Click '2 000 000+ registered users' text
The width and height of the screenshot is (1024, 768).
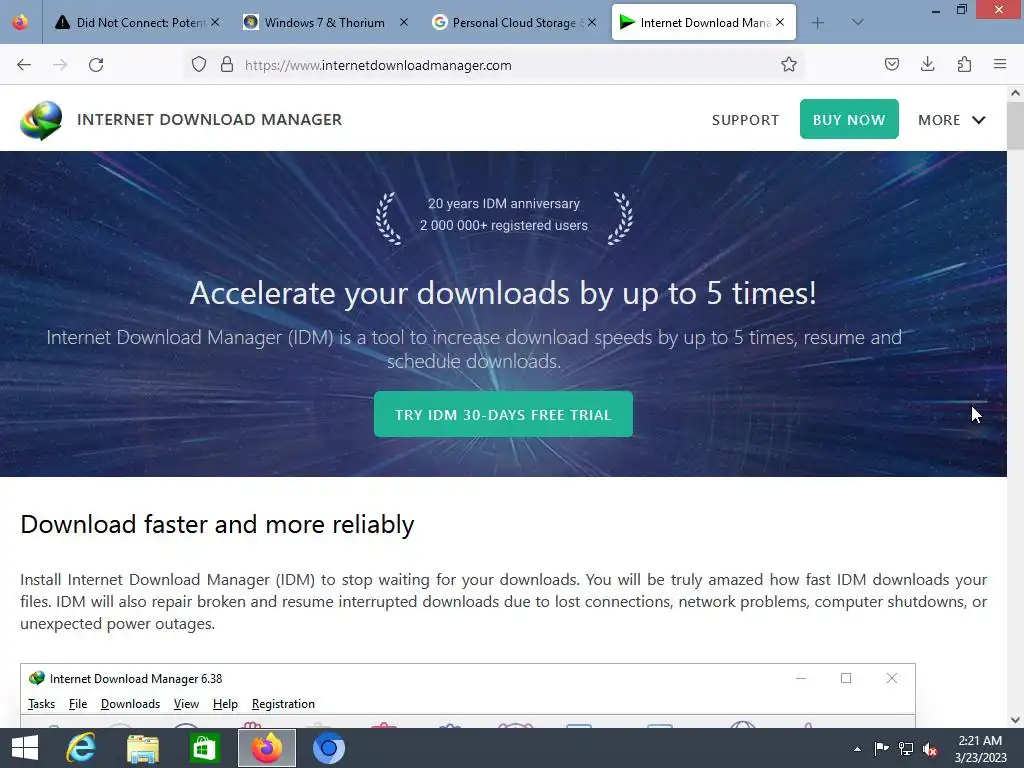[x=504, y=225]
